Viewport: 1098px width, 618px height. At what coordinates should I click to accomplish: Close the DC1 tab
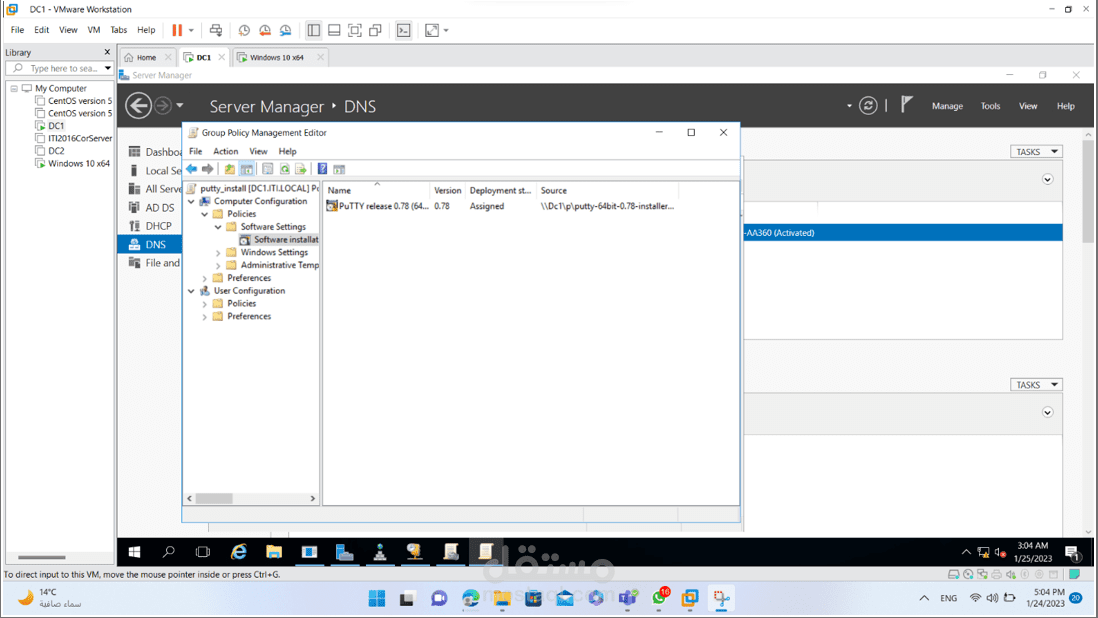click(221, 57)
